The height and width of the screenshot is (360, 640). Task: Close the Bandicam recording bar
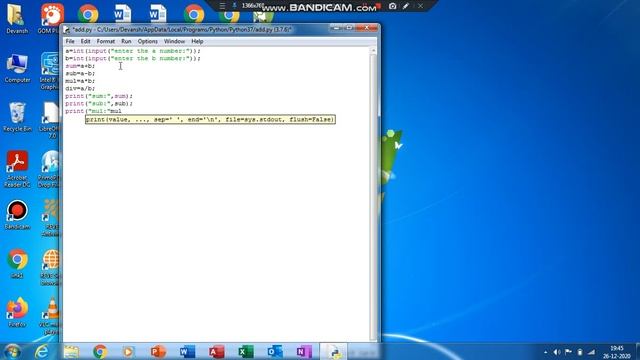point(420,6)
